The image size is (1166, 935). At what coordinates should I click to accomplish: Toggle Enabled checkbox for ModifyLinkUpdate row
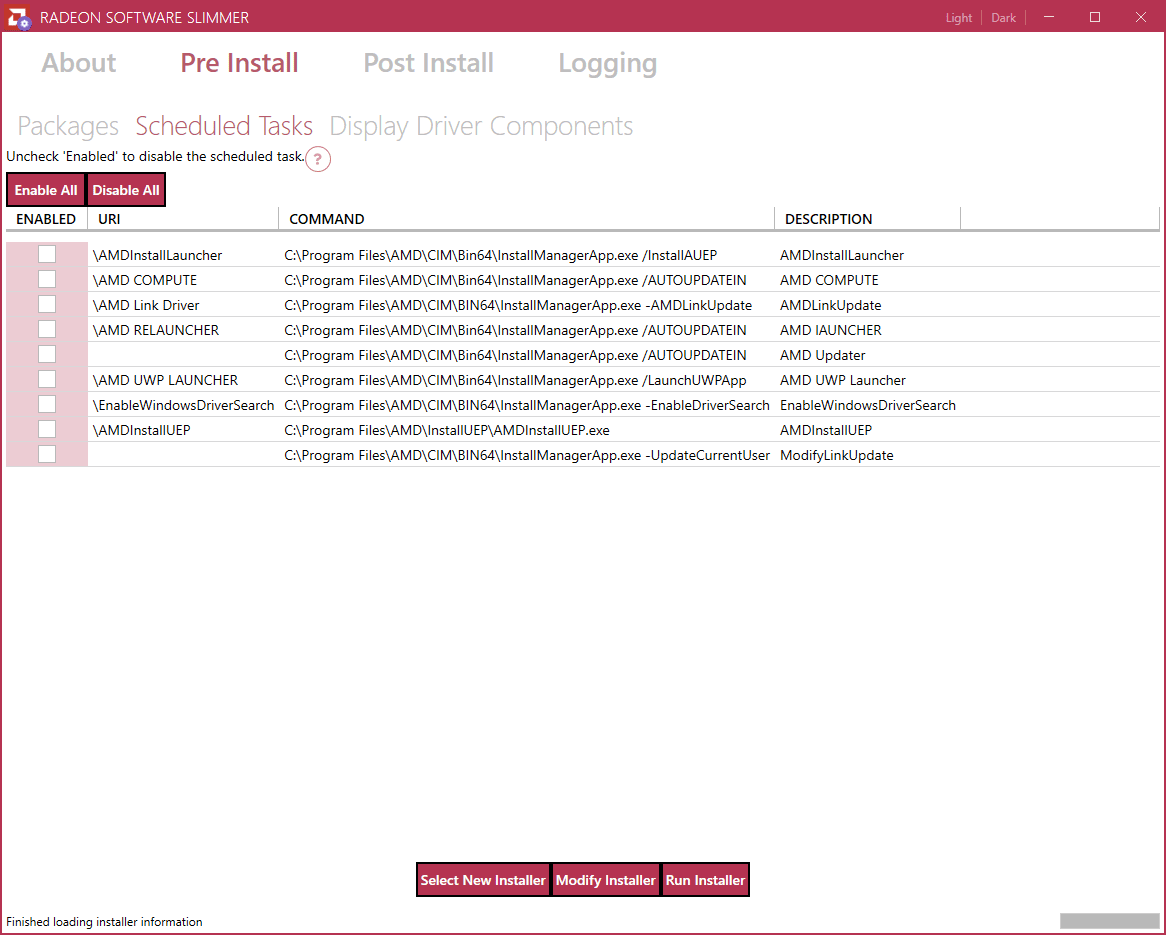point(47,454)
